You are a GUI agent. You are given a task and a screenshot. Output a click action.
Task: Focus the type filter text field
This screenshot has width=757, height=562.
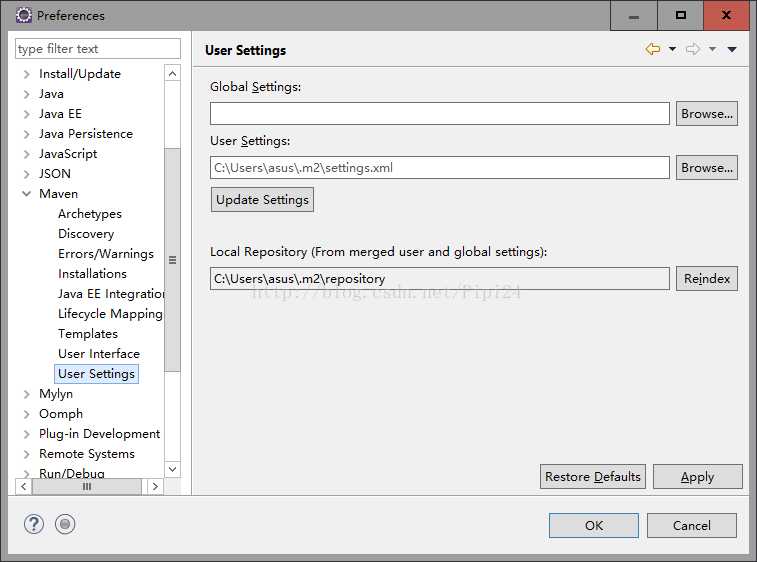(98, 49)
